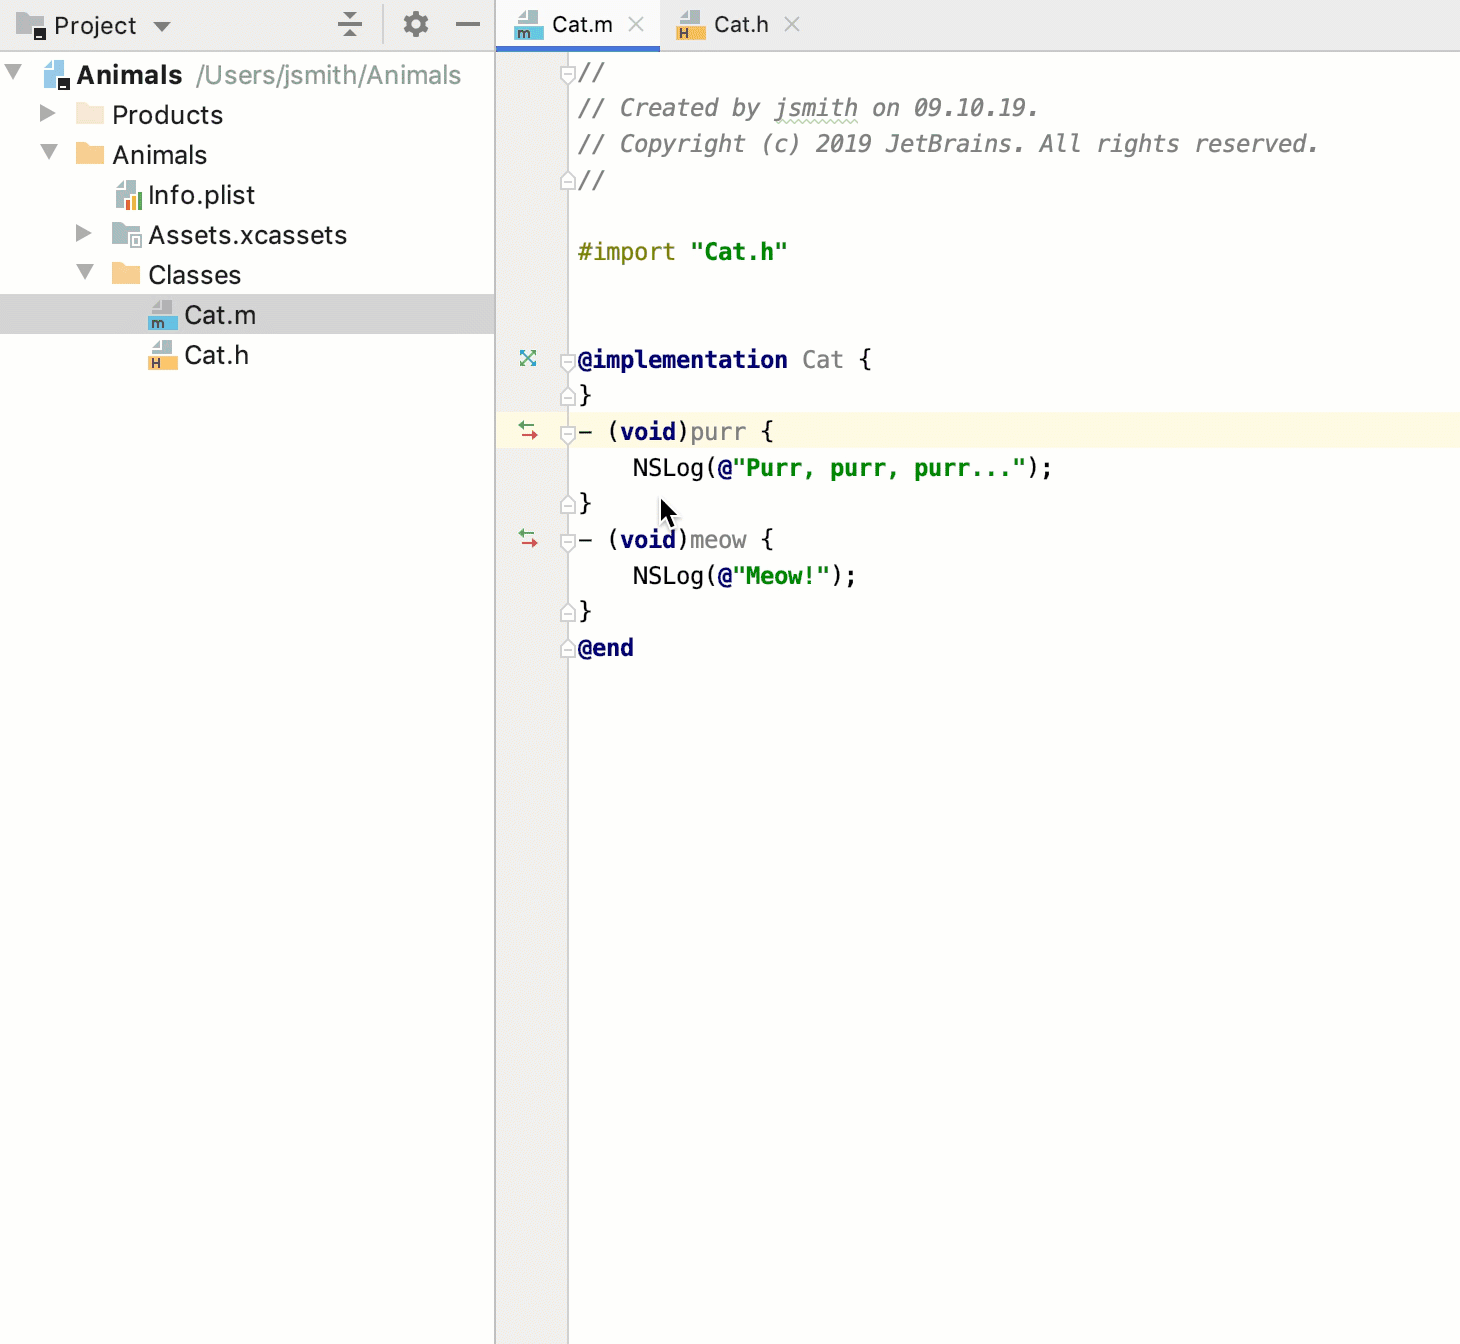Select Cat.h in the Project tree
The image size is (1460, 1344).
tap(216, 354)
